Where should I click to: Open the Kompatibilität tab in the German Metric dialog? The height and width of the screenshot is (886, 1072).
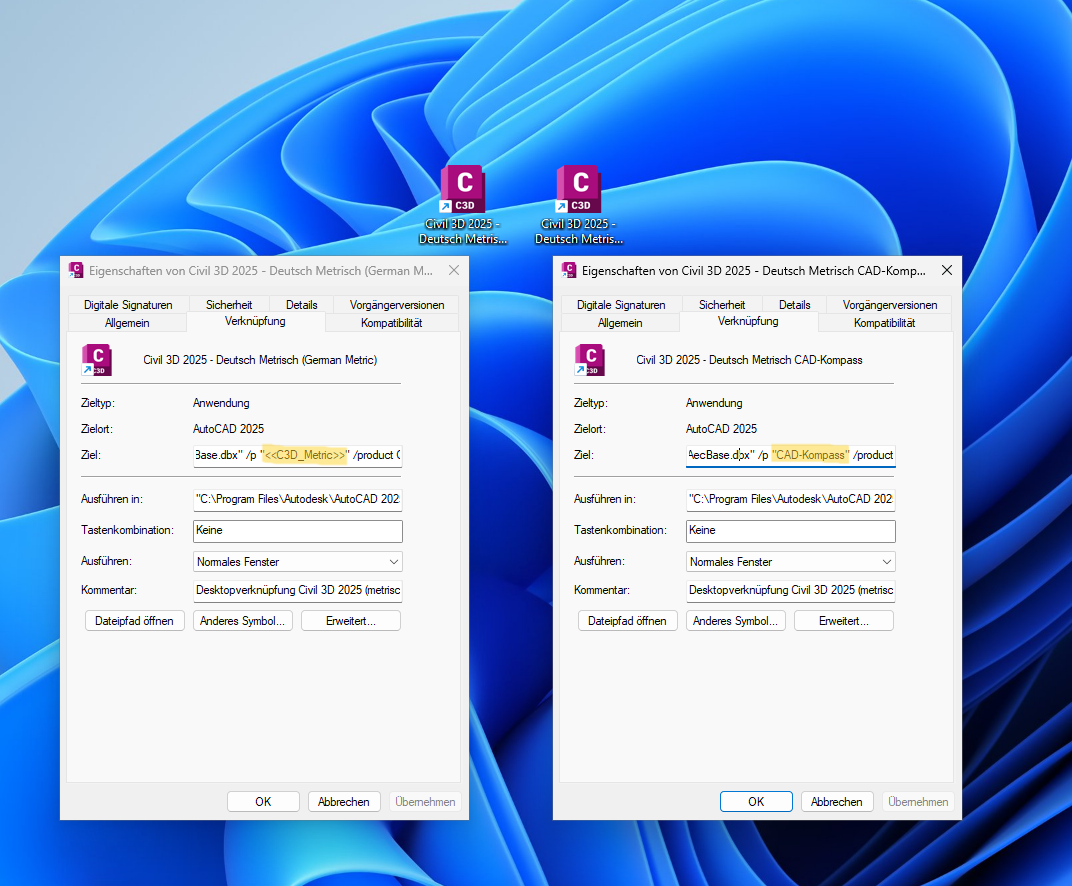392,323
